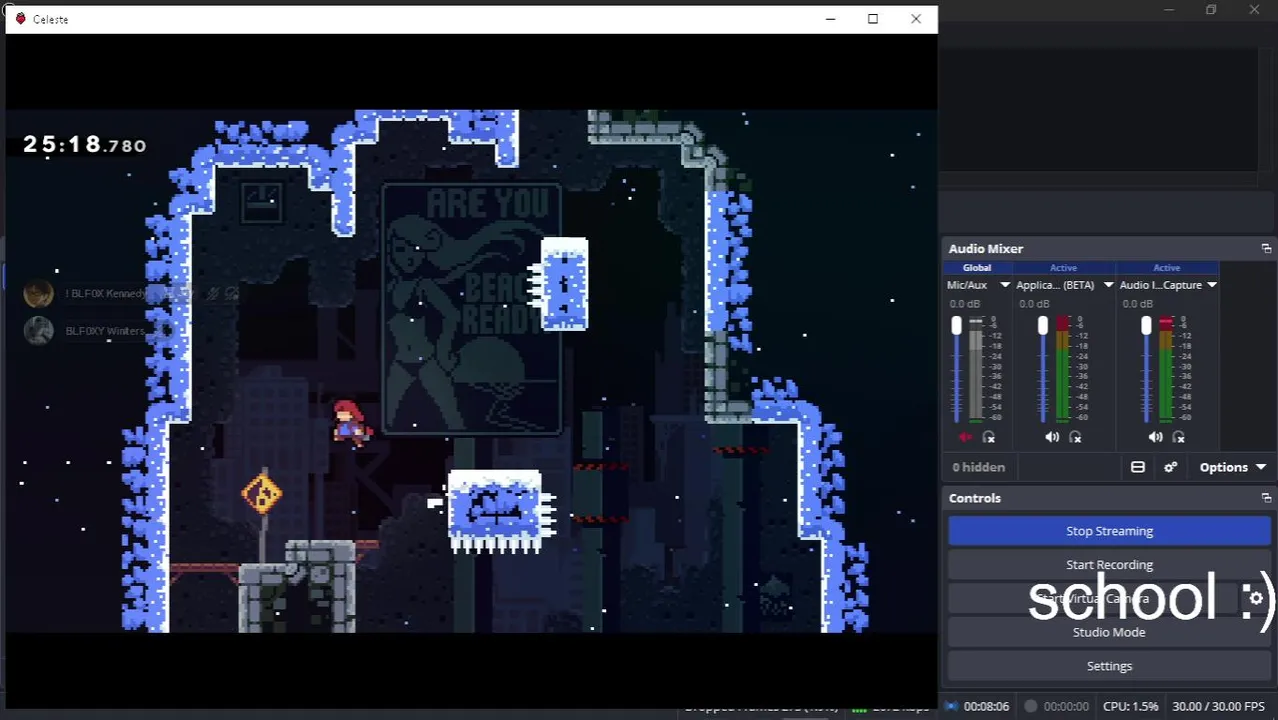Screen dimensions: 1278x720
Task: Close the OBS window behind Celeste
Action: click(x=1254, y=10)
